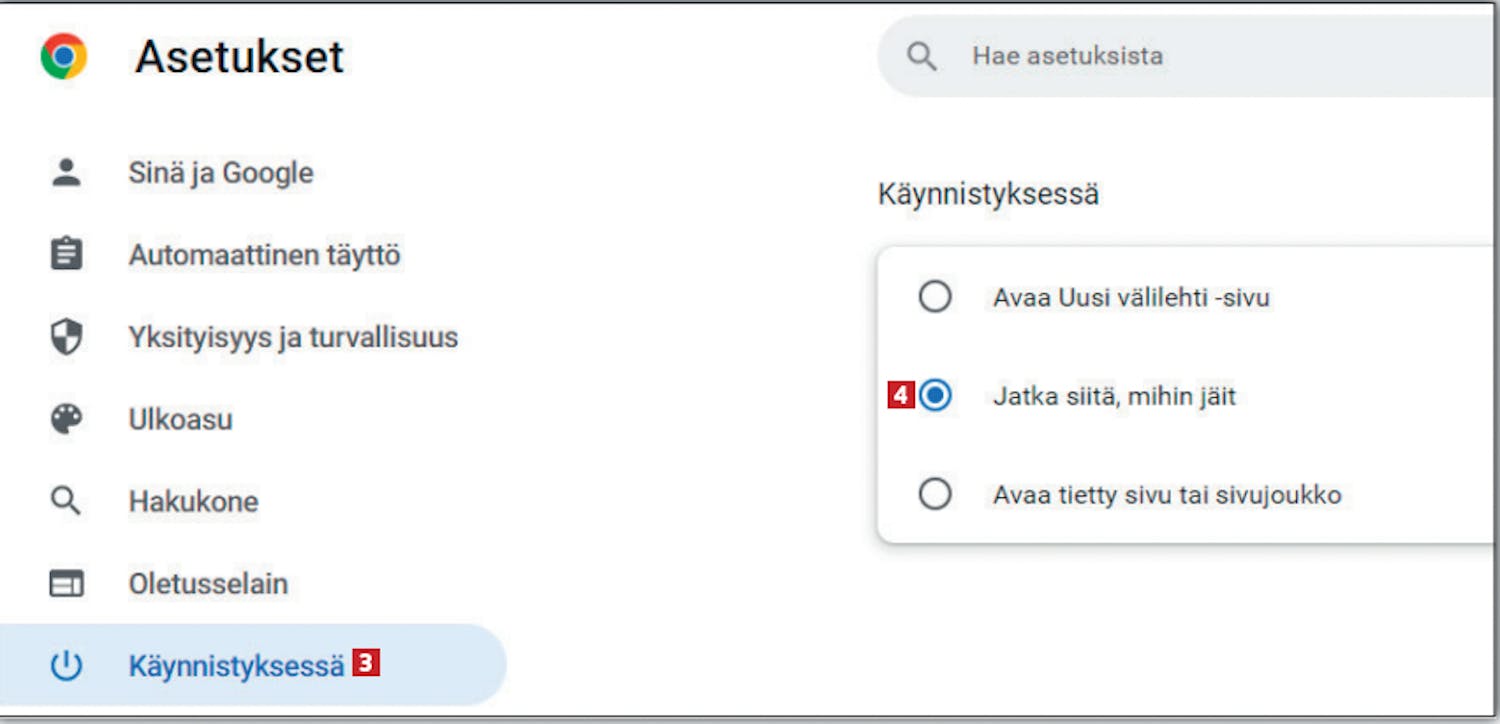
Task: Select the Jatka siitä, mihin jäit radio button
Action: [x=935, y=396]
